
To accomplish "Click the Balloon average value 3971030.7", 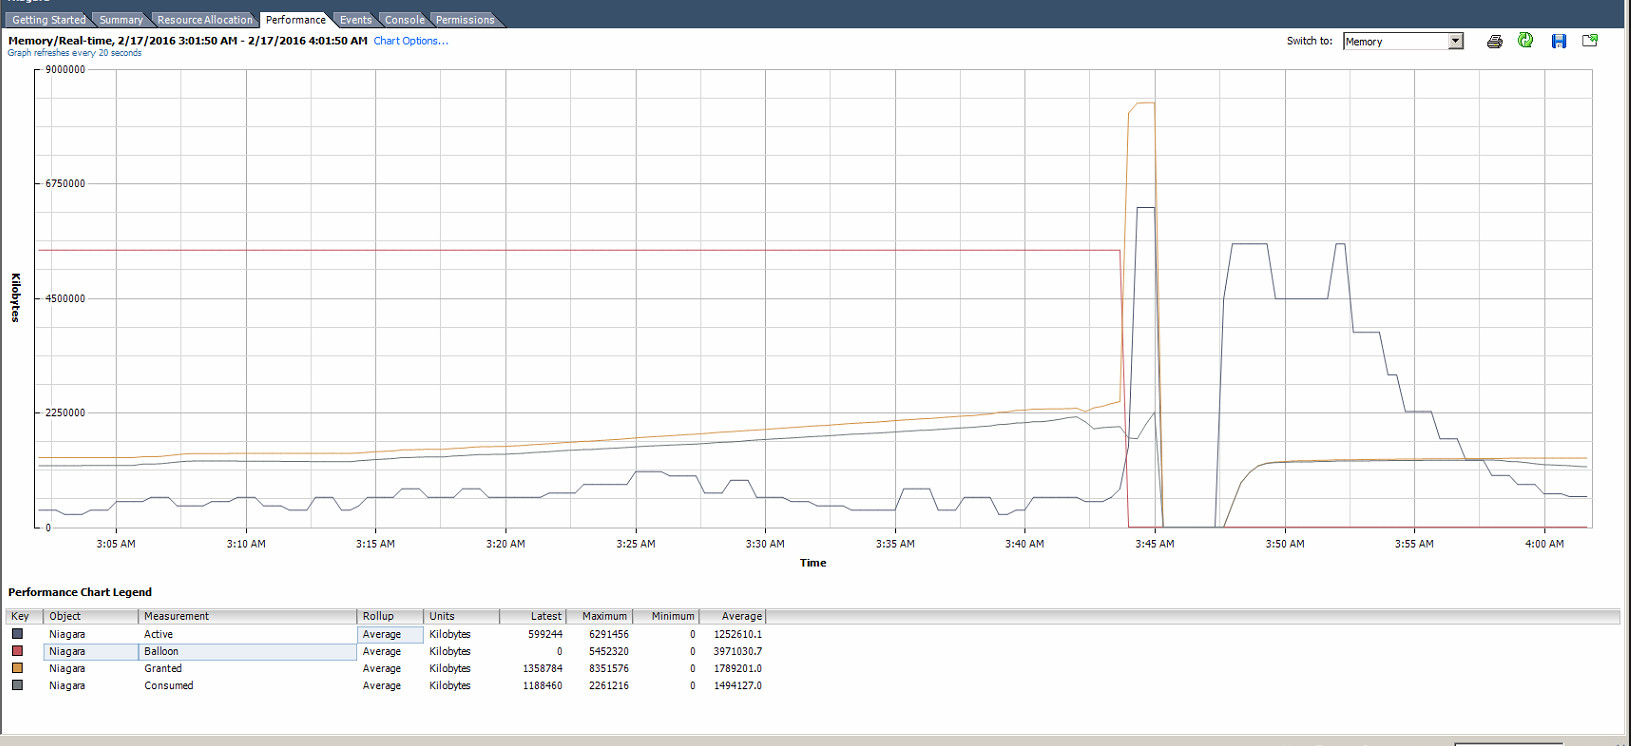I will (737, 651).
